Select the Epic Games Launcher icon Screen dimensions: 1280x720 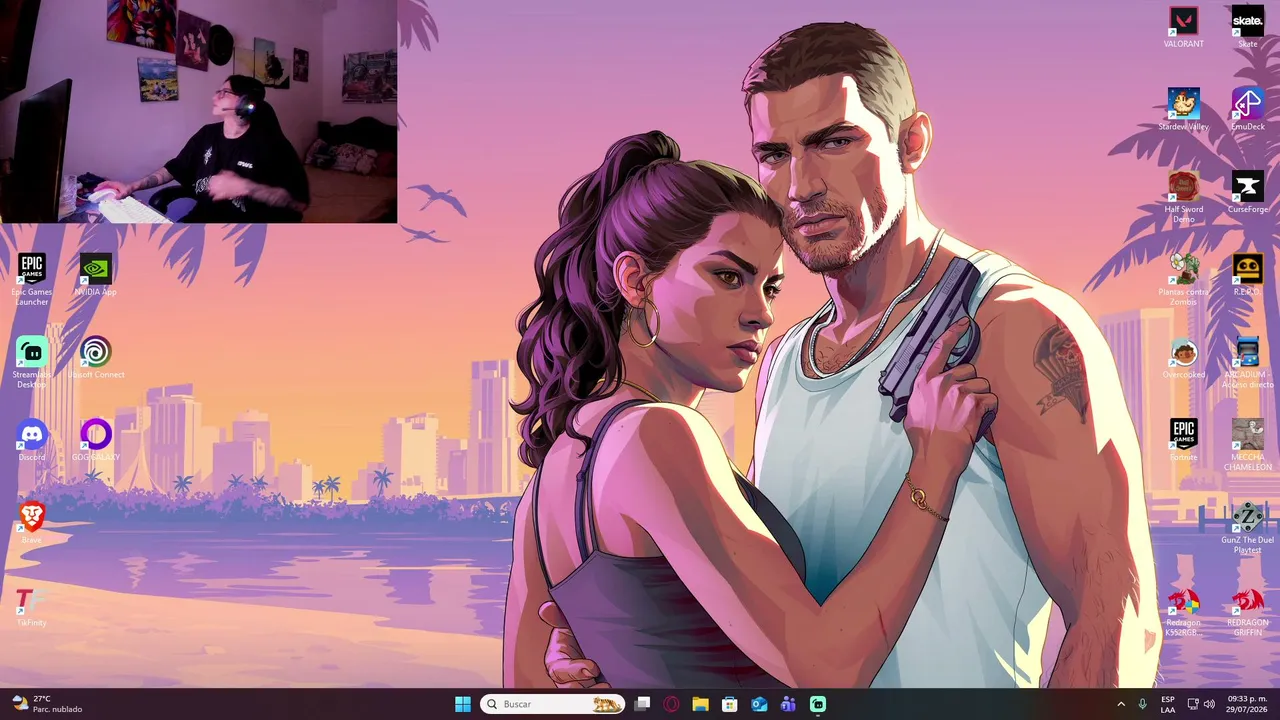click(32, 280)
